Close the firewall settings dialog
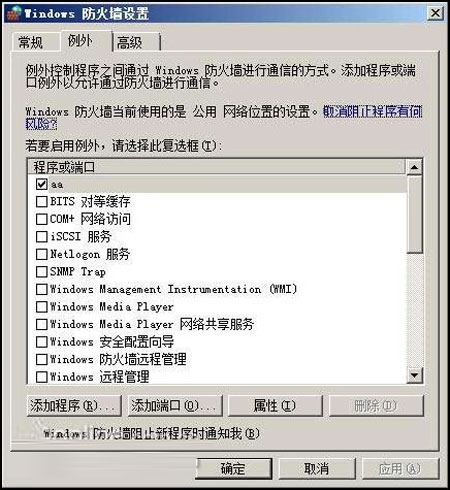Image resolution: width=450 pixels, height=490 pixels. pyautogui.click(x=435, y=13)
